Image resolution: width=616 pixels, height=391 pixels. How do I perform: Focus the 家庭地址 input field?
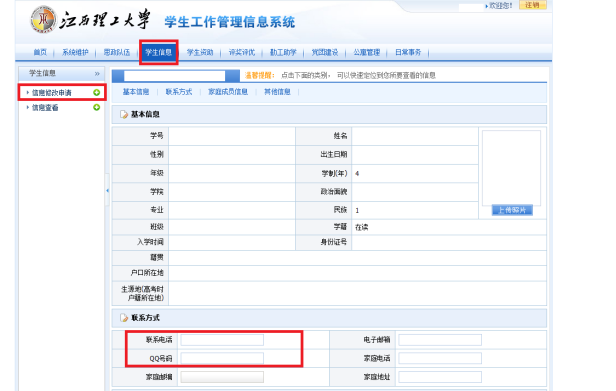[440, 377]
